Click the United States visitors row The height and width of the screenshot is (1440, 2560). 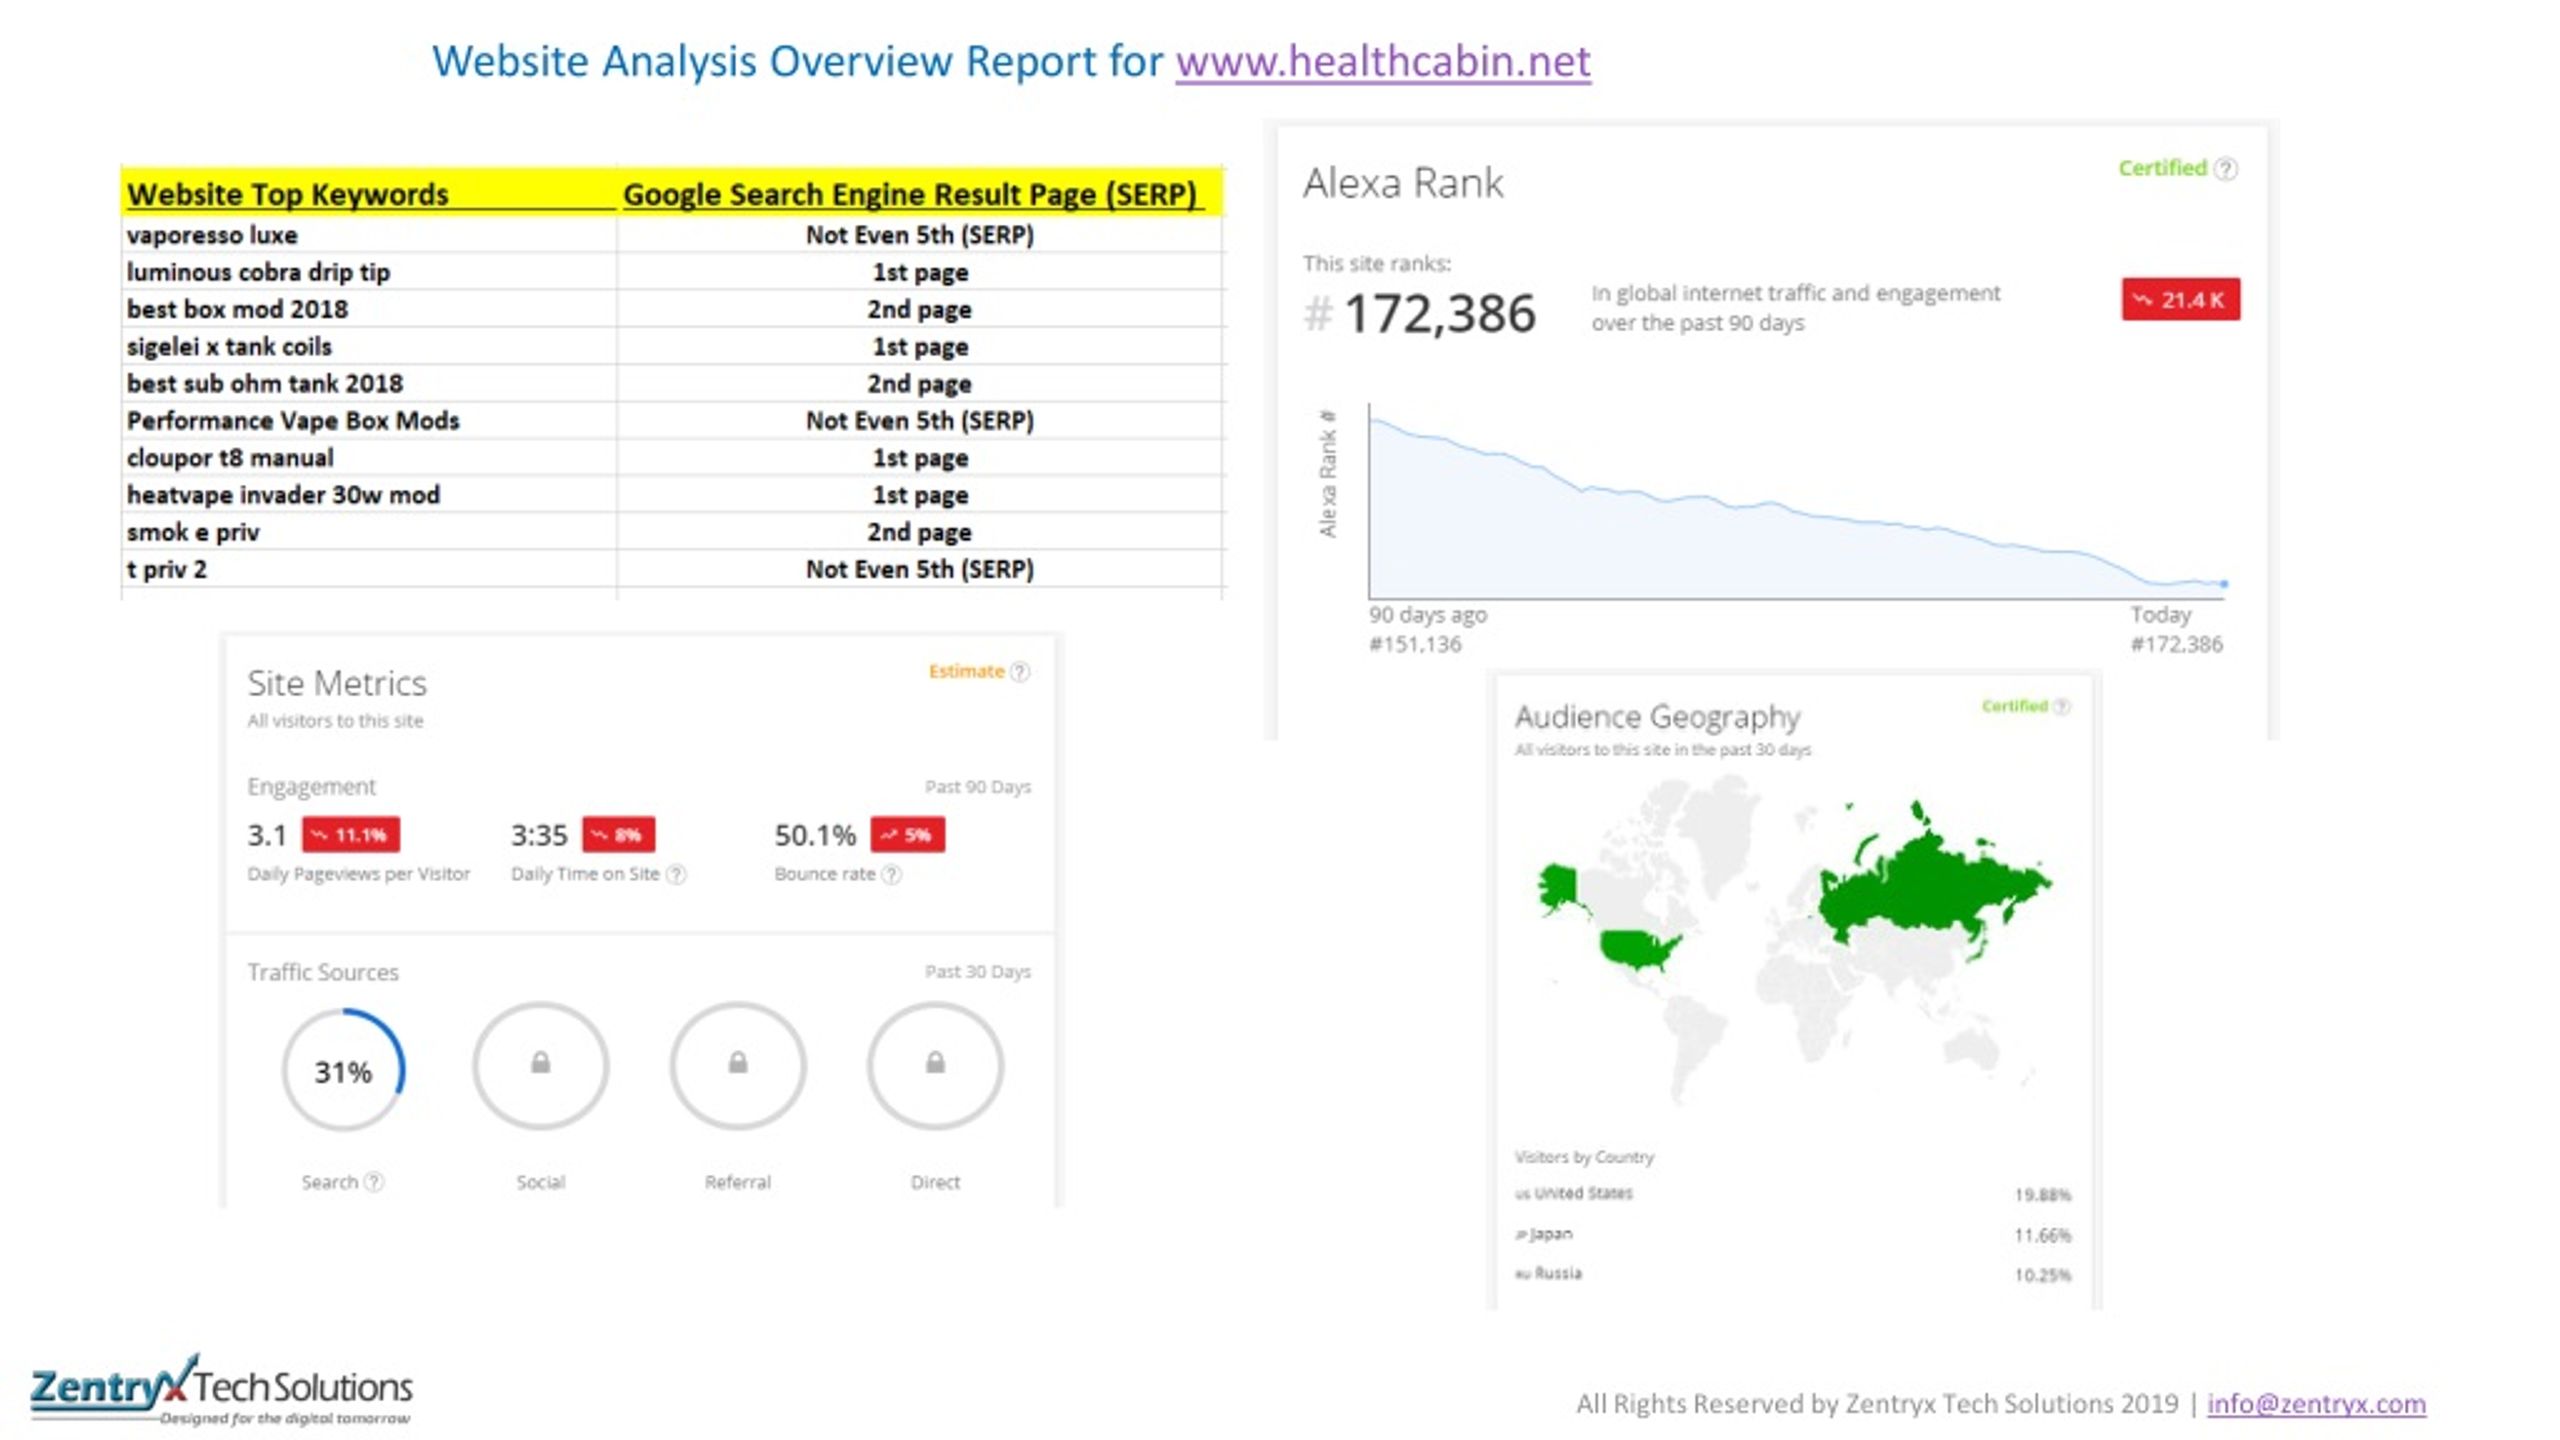[1792, 1194]
